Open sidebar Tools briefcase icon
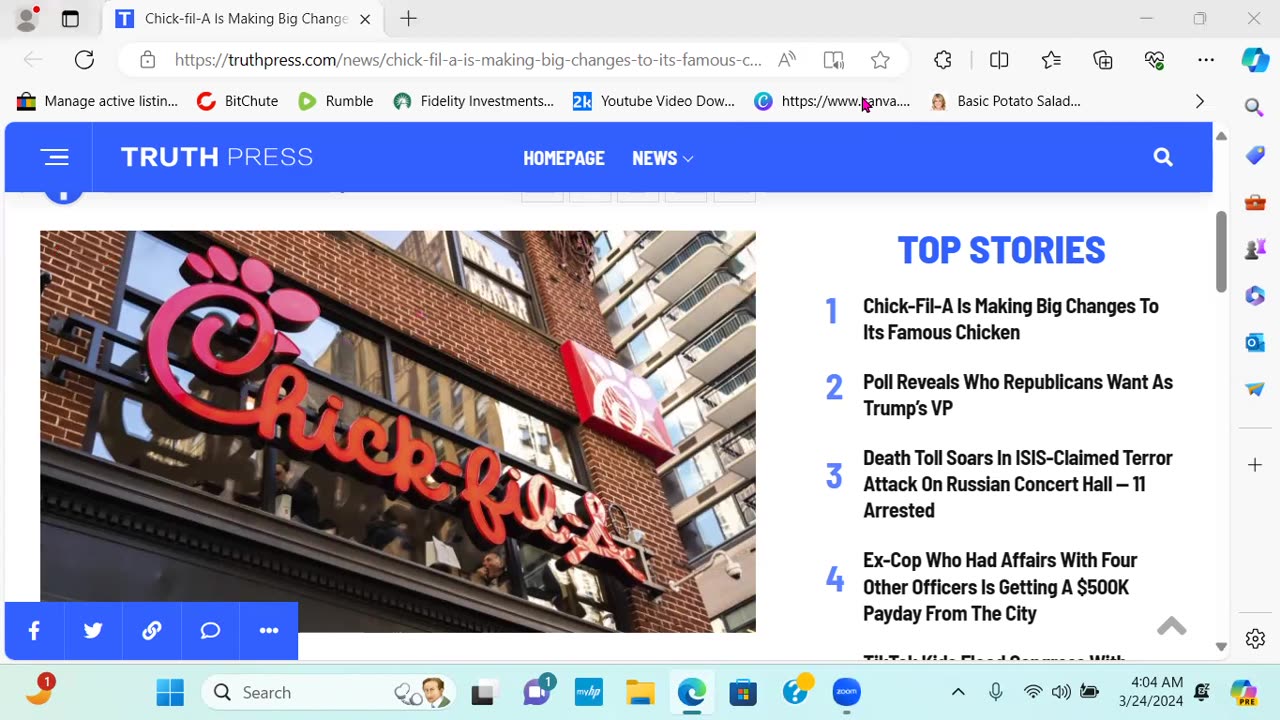 tap(1255, 202)
